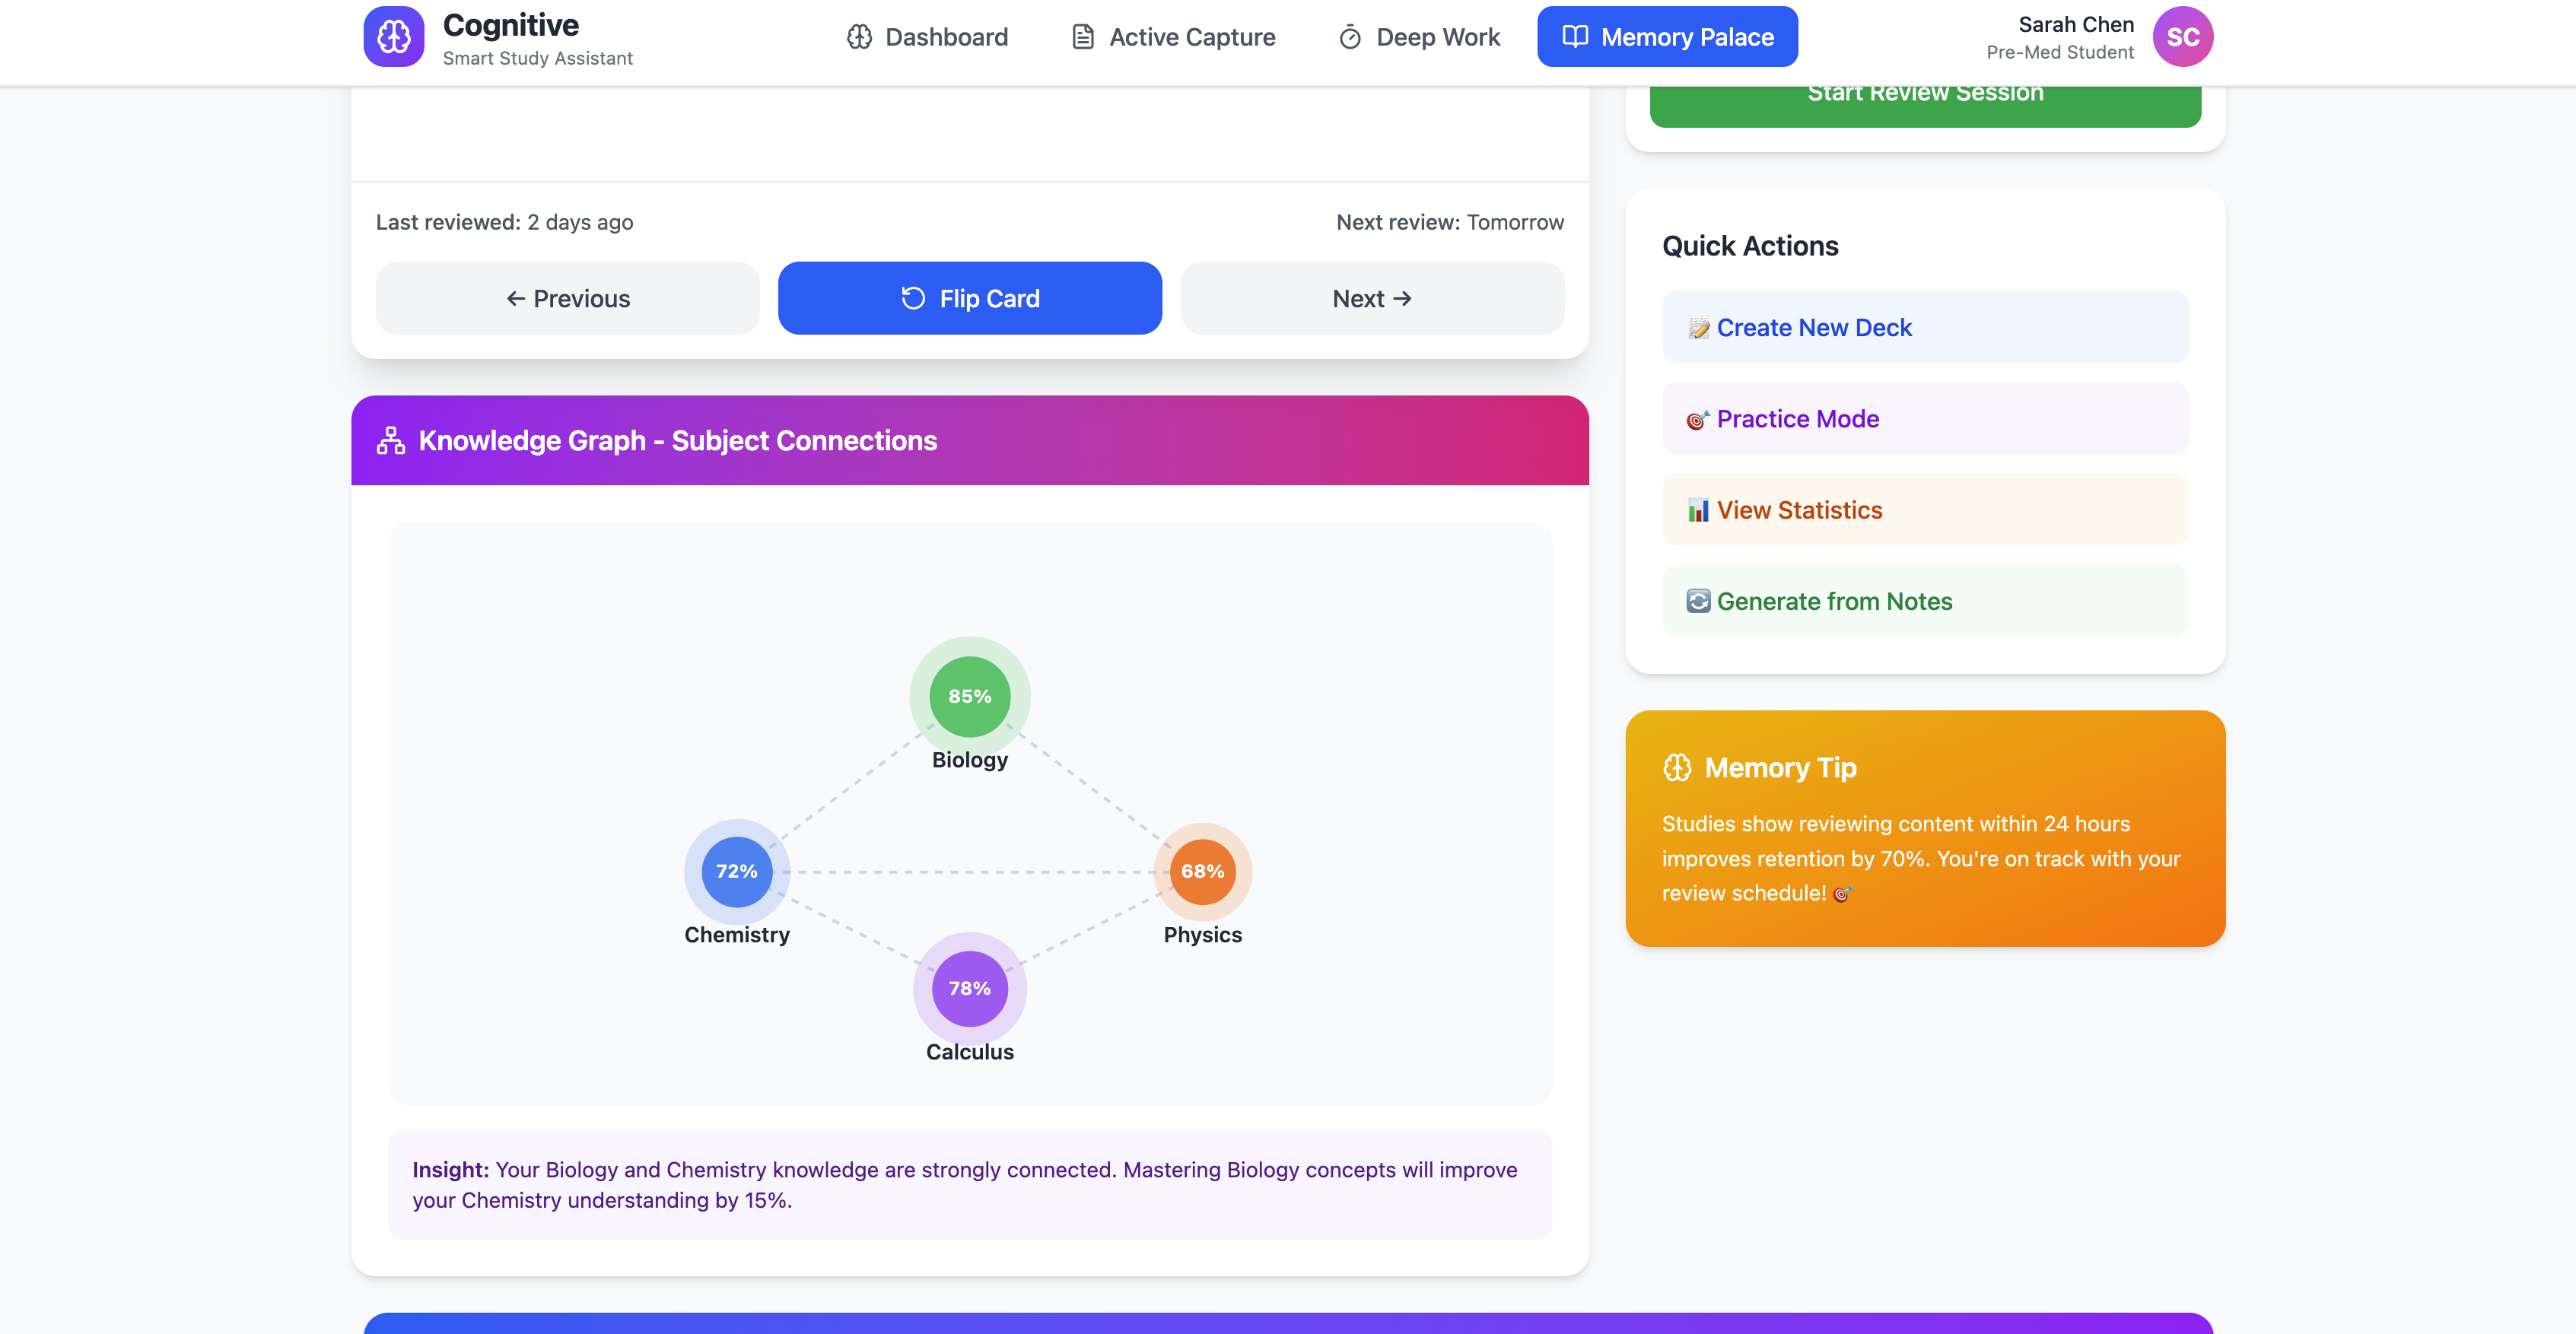Click the Memory Palace book icon

click(1575, 37)
